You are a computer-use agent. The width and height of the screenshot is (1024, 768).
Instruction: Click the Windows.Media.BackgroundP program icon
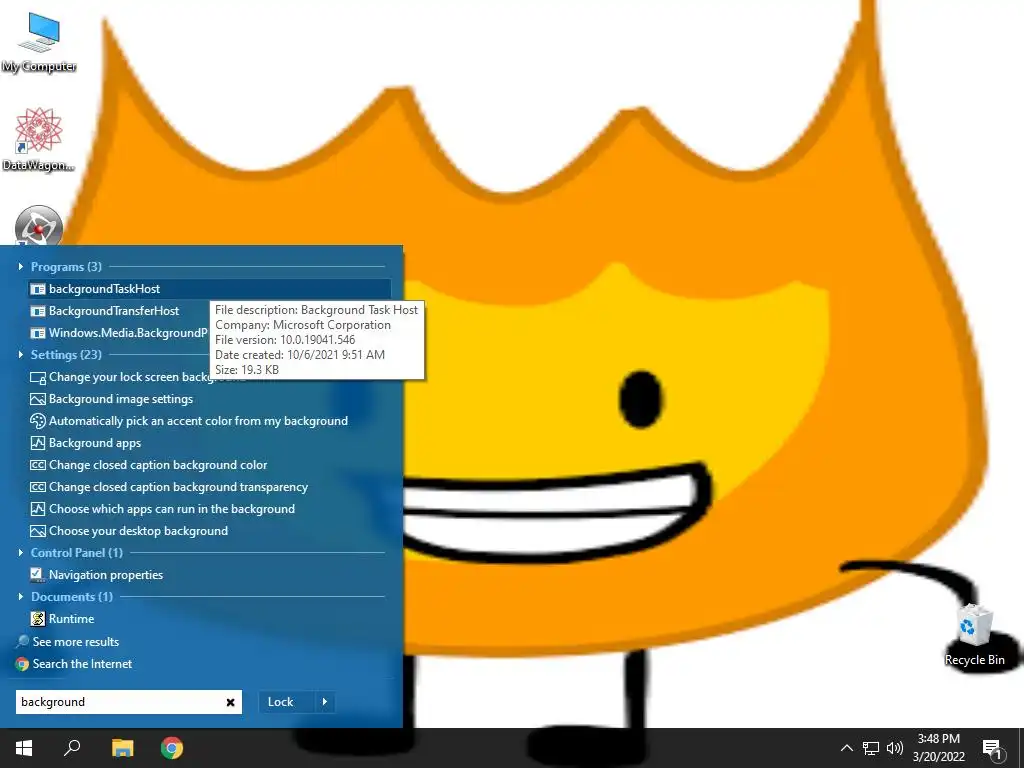tap(38, 333)
